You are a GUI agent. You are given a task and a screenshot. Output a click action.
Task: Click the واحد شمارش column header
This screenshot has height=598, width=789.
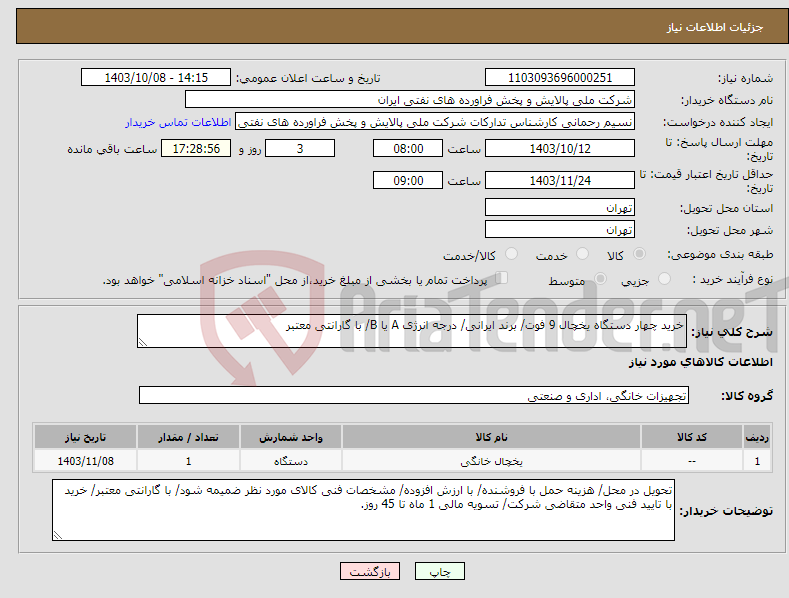pos(291,437)
